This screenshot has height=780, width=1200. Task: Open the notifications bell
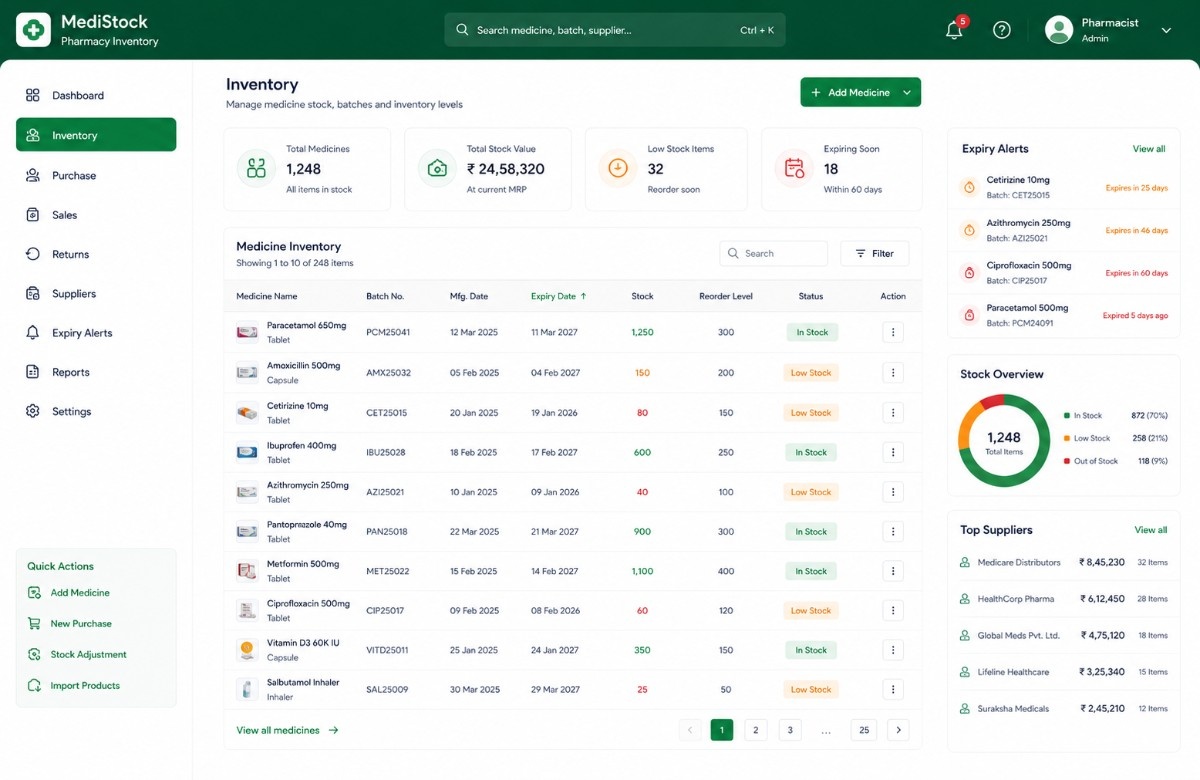click(954, 30)
